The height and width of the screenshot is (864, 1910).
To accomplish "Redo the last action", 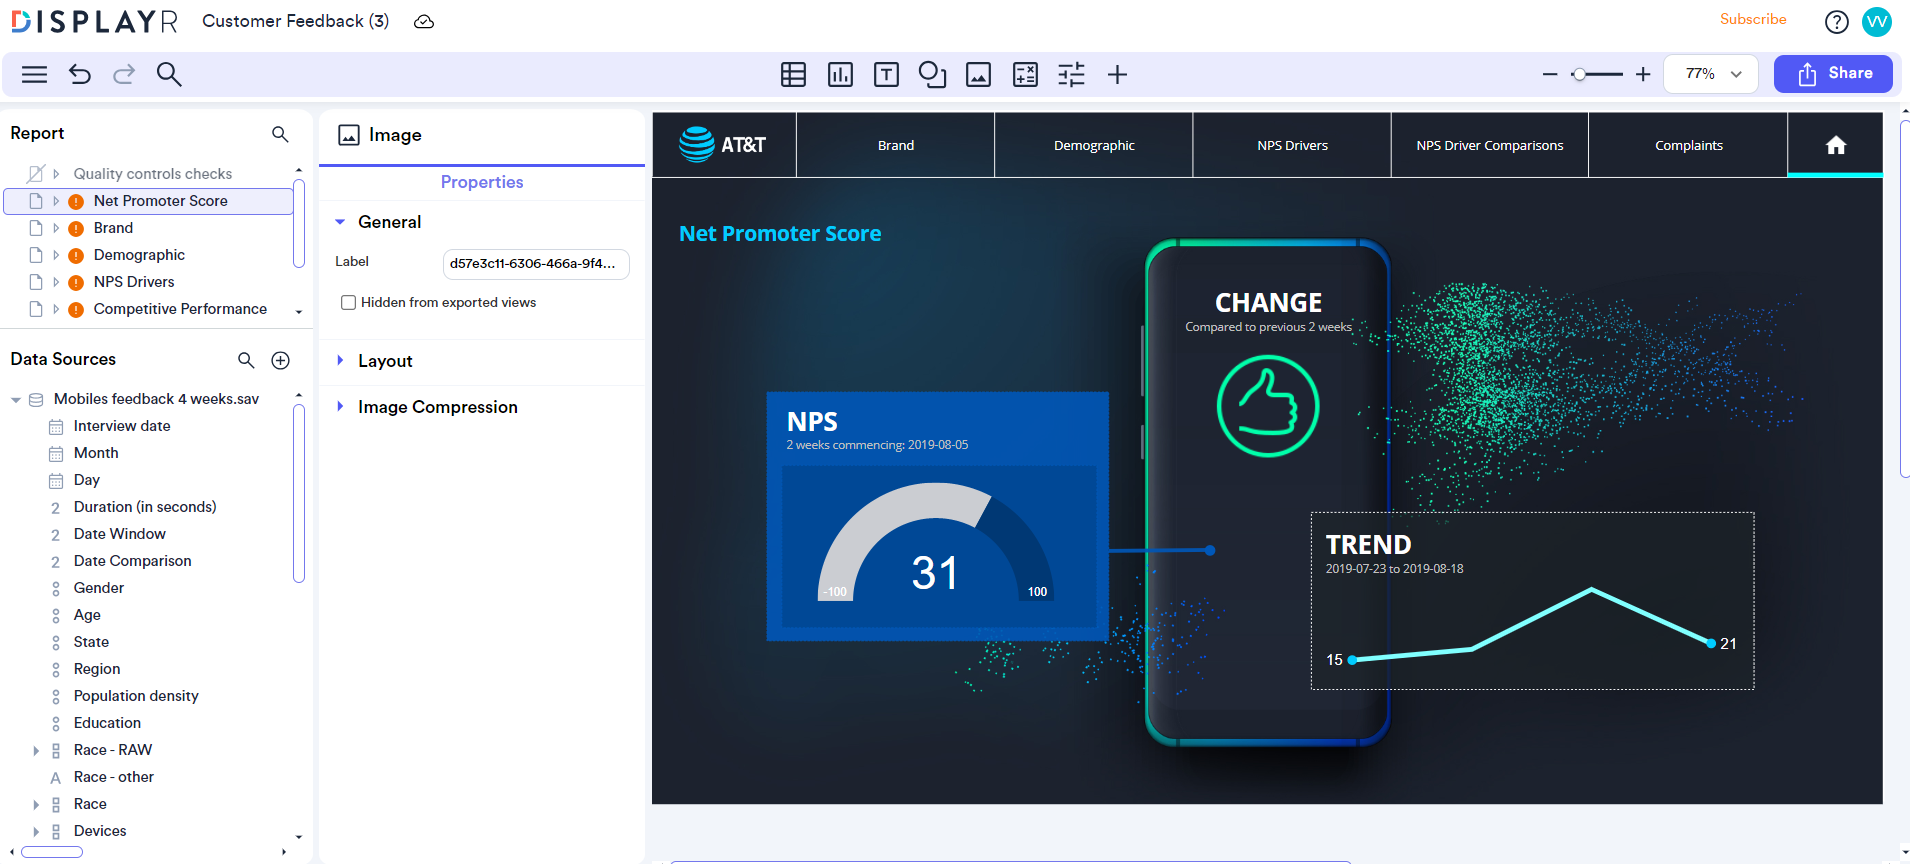I will click(x=124, y=74).
